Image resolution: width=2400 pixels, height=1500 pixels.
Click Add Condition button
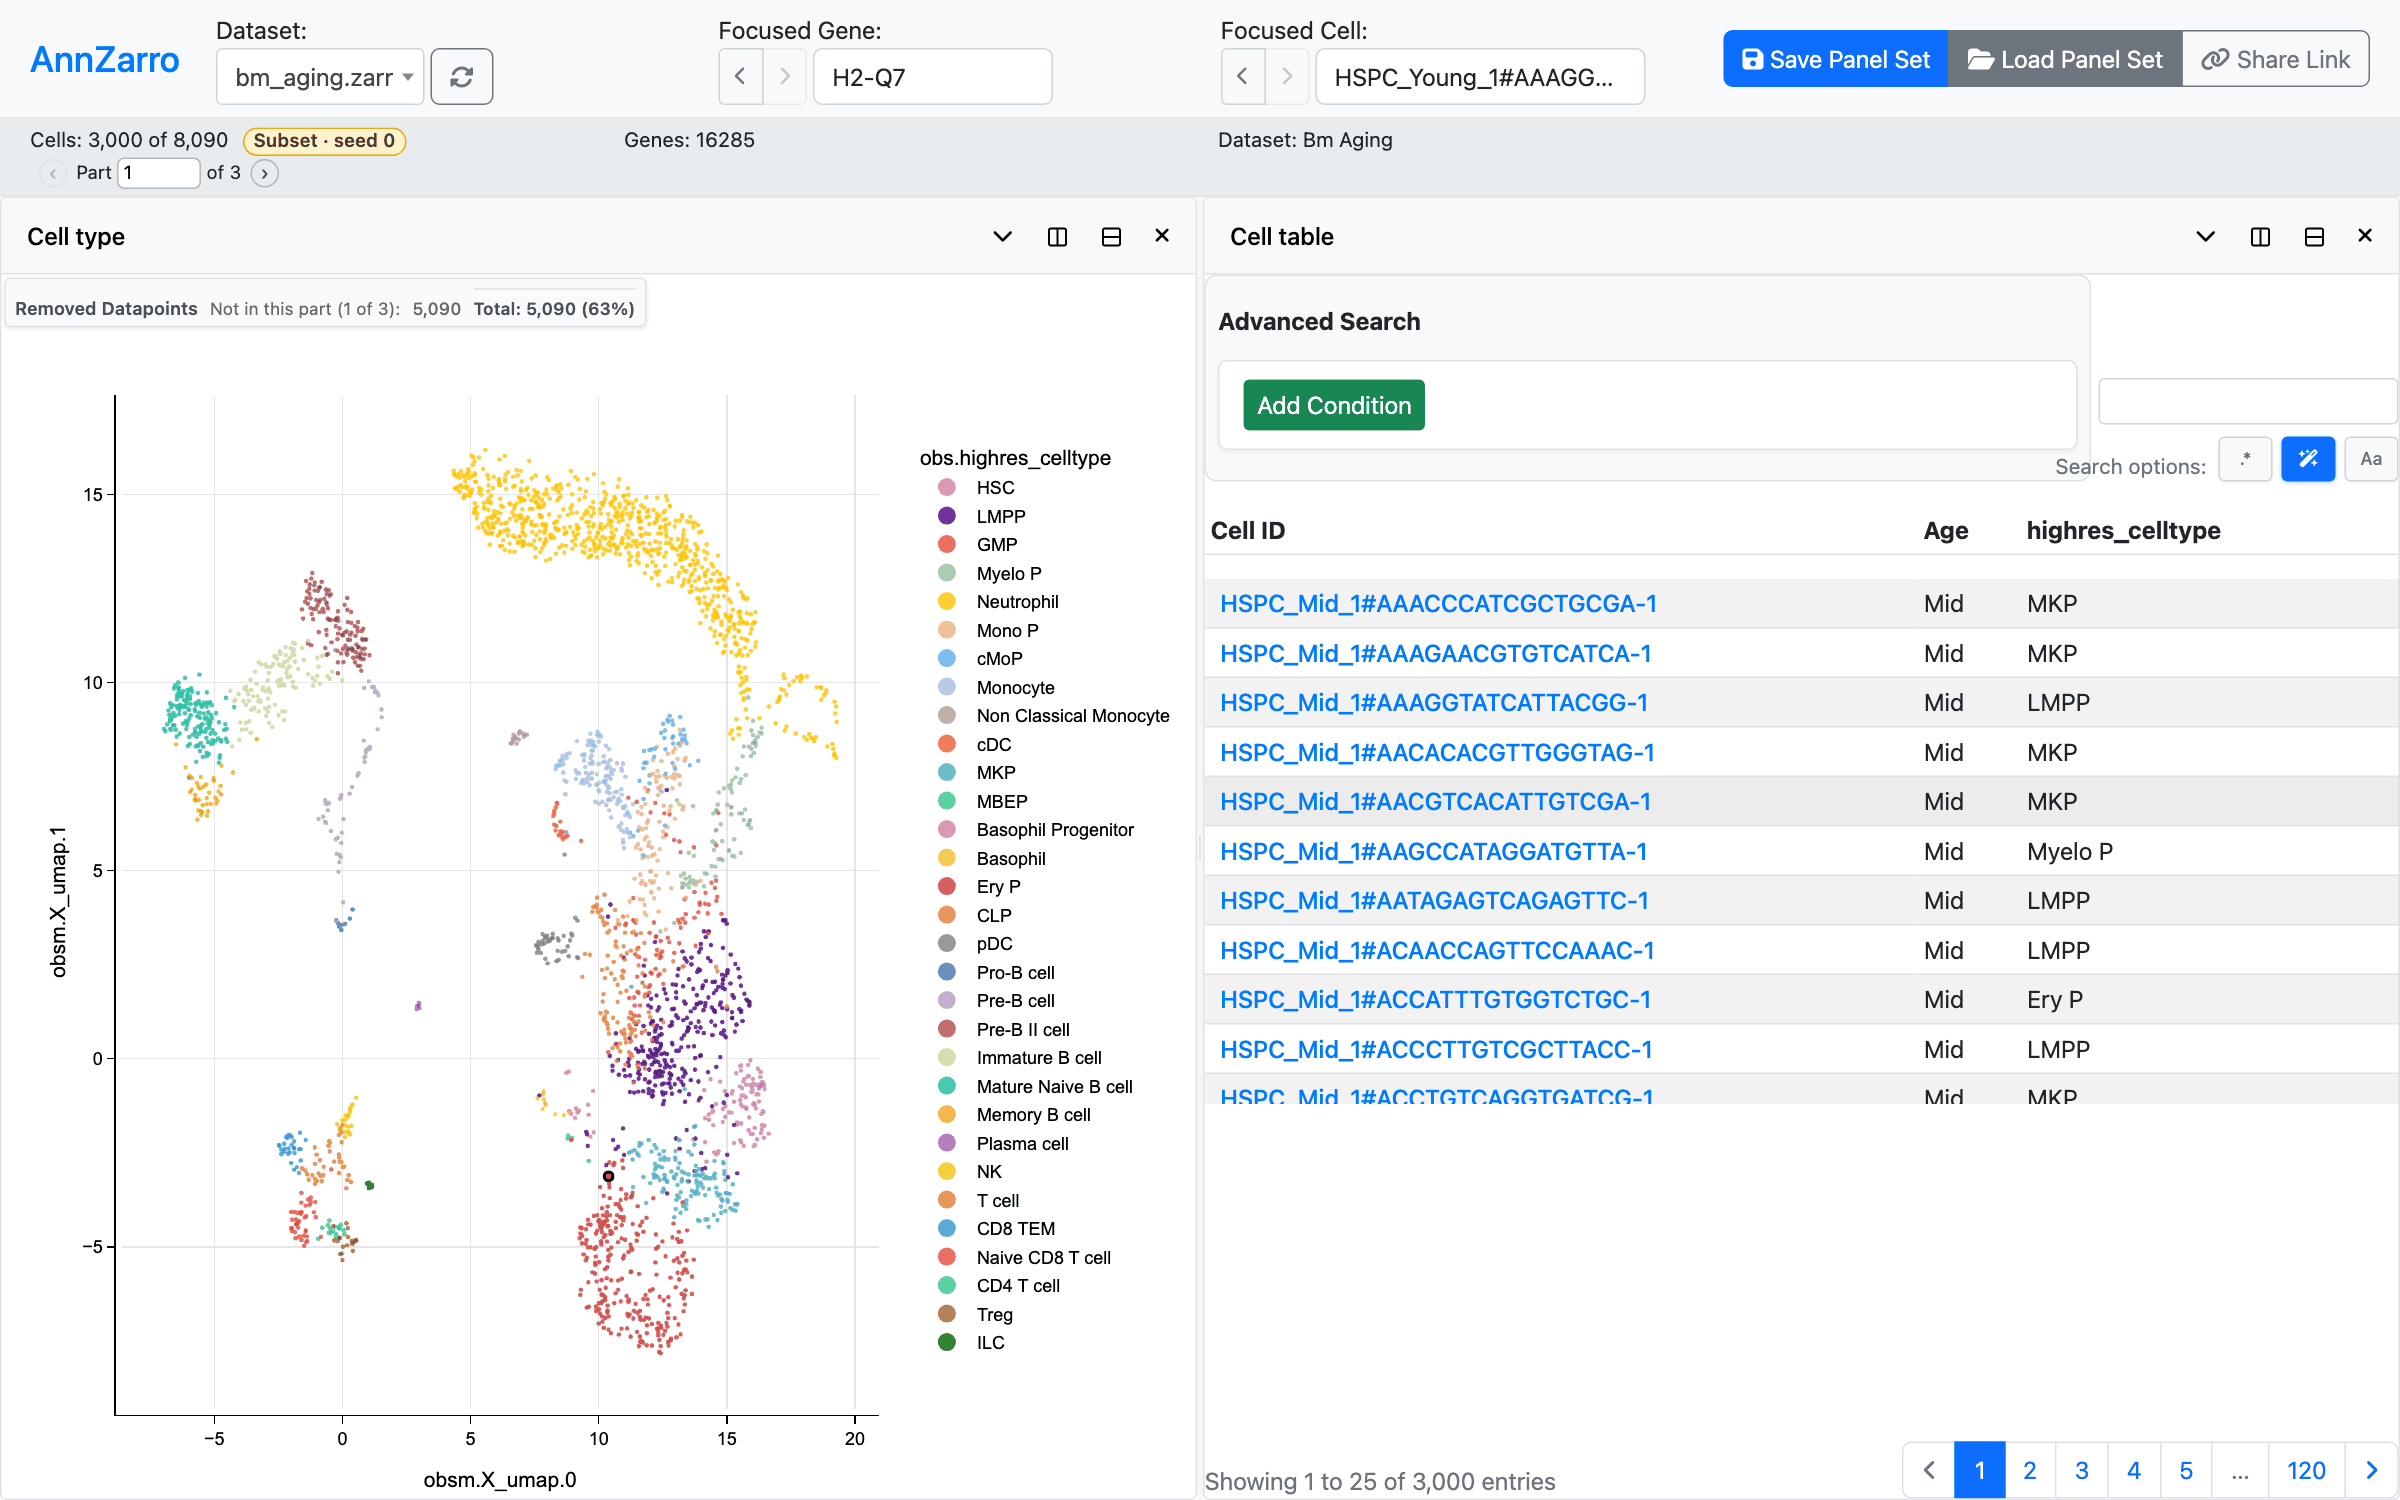pyautogui.click(x=1334, y=405)
